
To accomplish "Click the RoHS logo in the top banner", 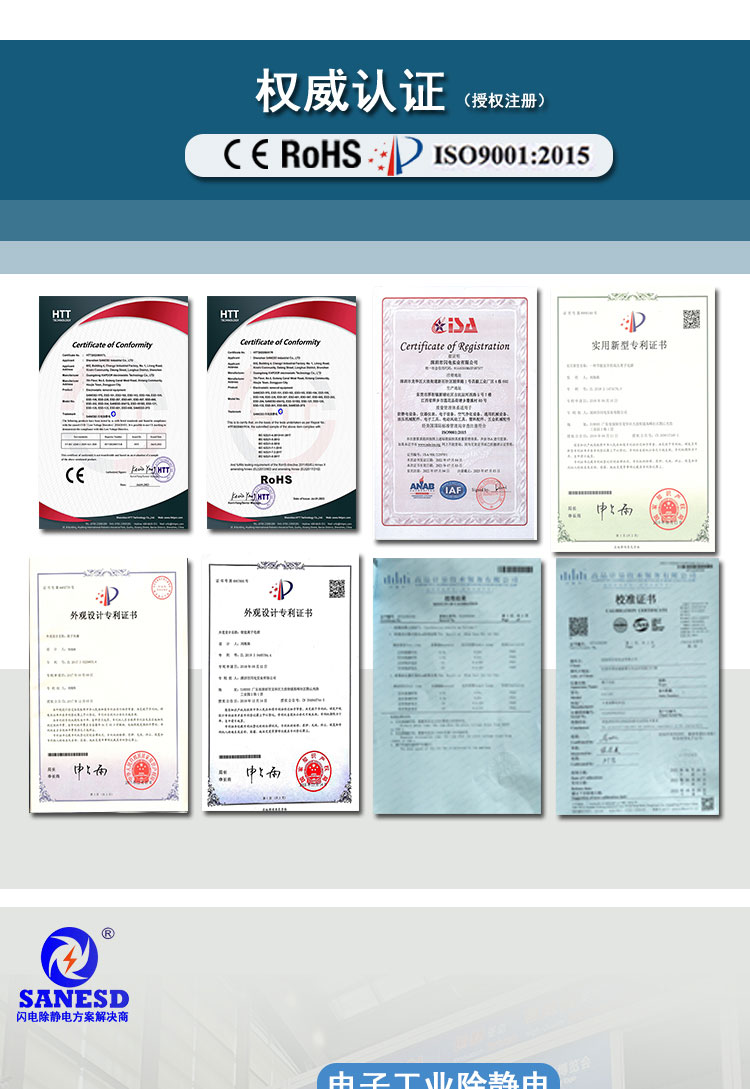I will (x=320, y=155).
